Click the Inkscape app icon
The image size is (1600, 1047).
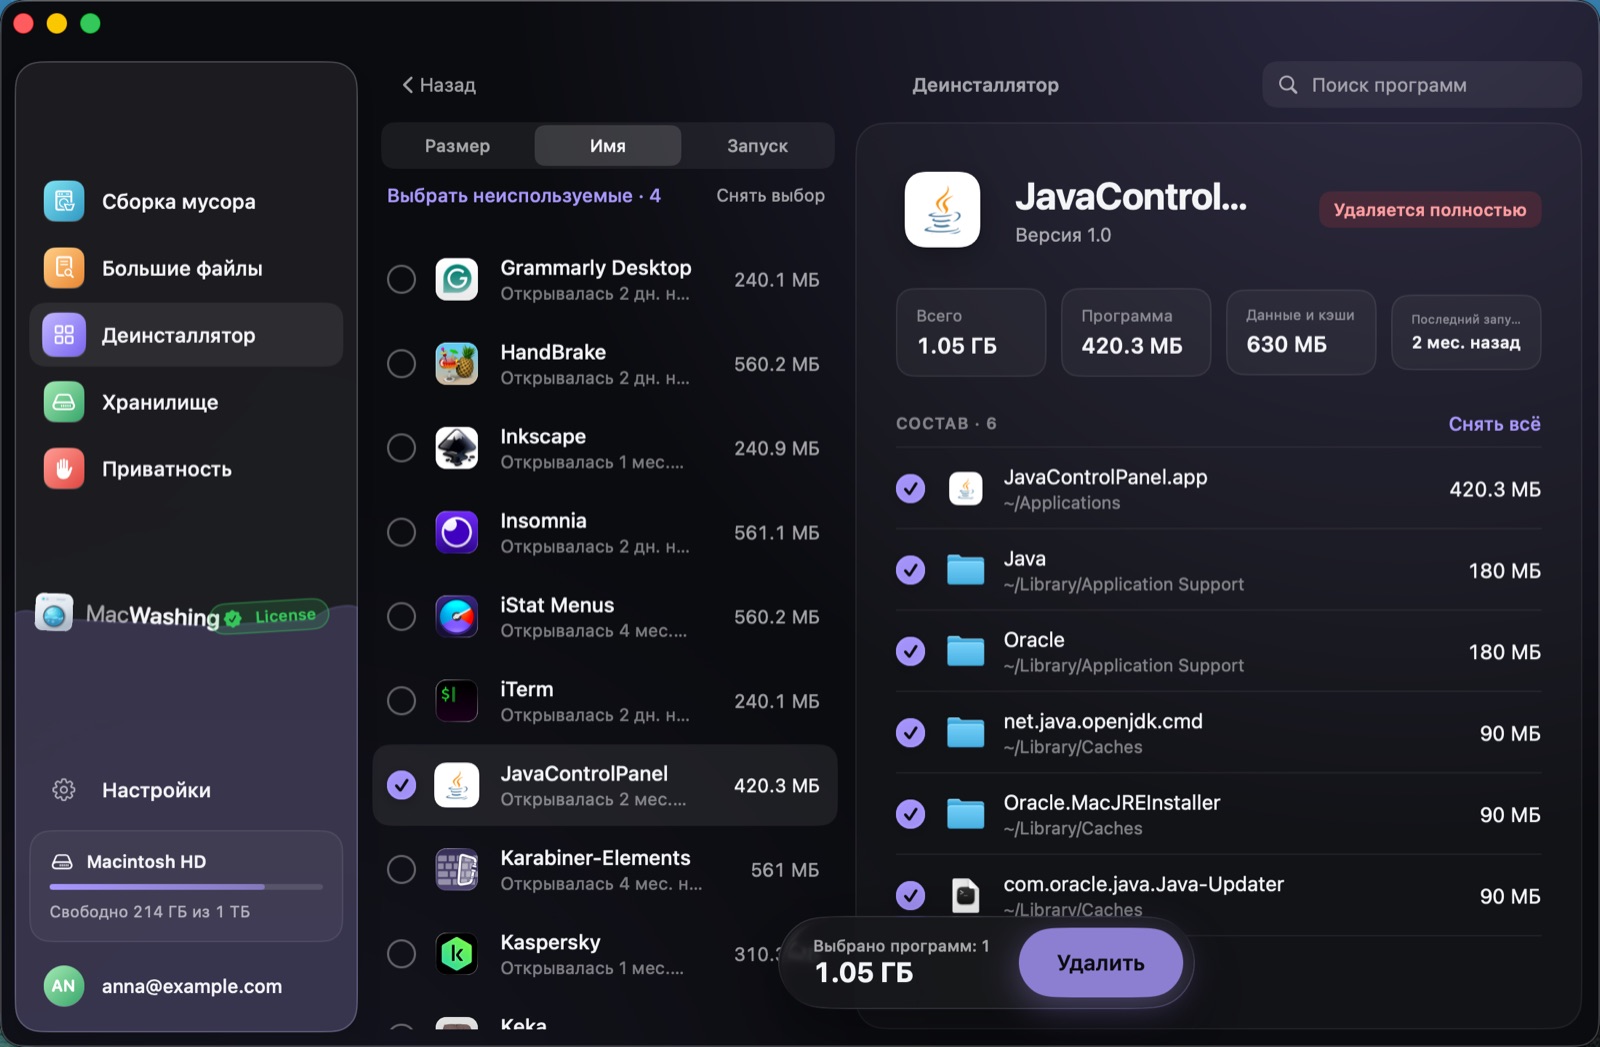point(457,448)
